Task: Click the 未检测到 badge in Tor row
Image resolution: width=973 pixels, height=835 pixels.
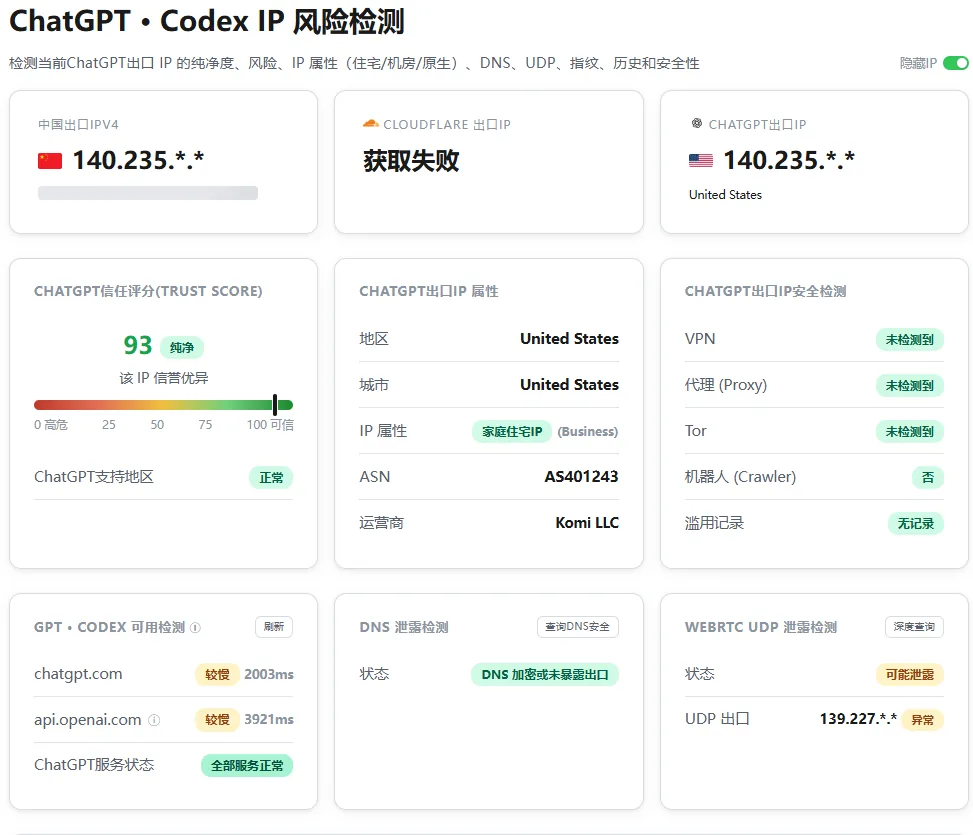Action: click(910, 432)
